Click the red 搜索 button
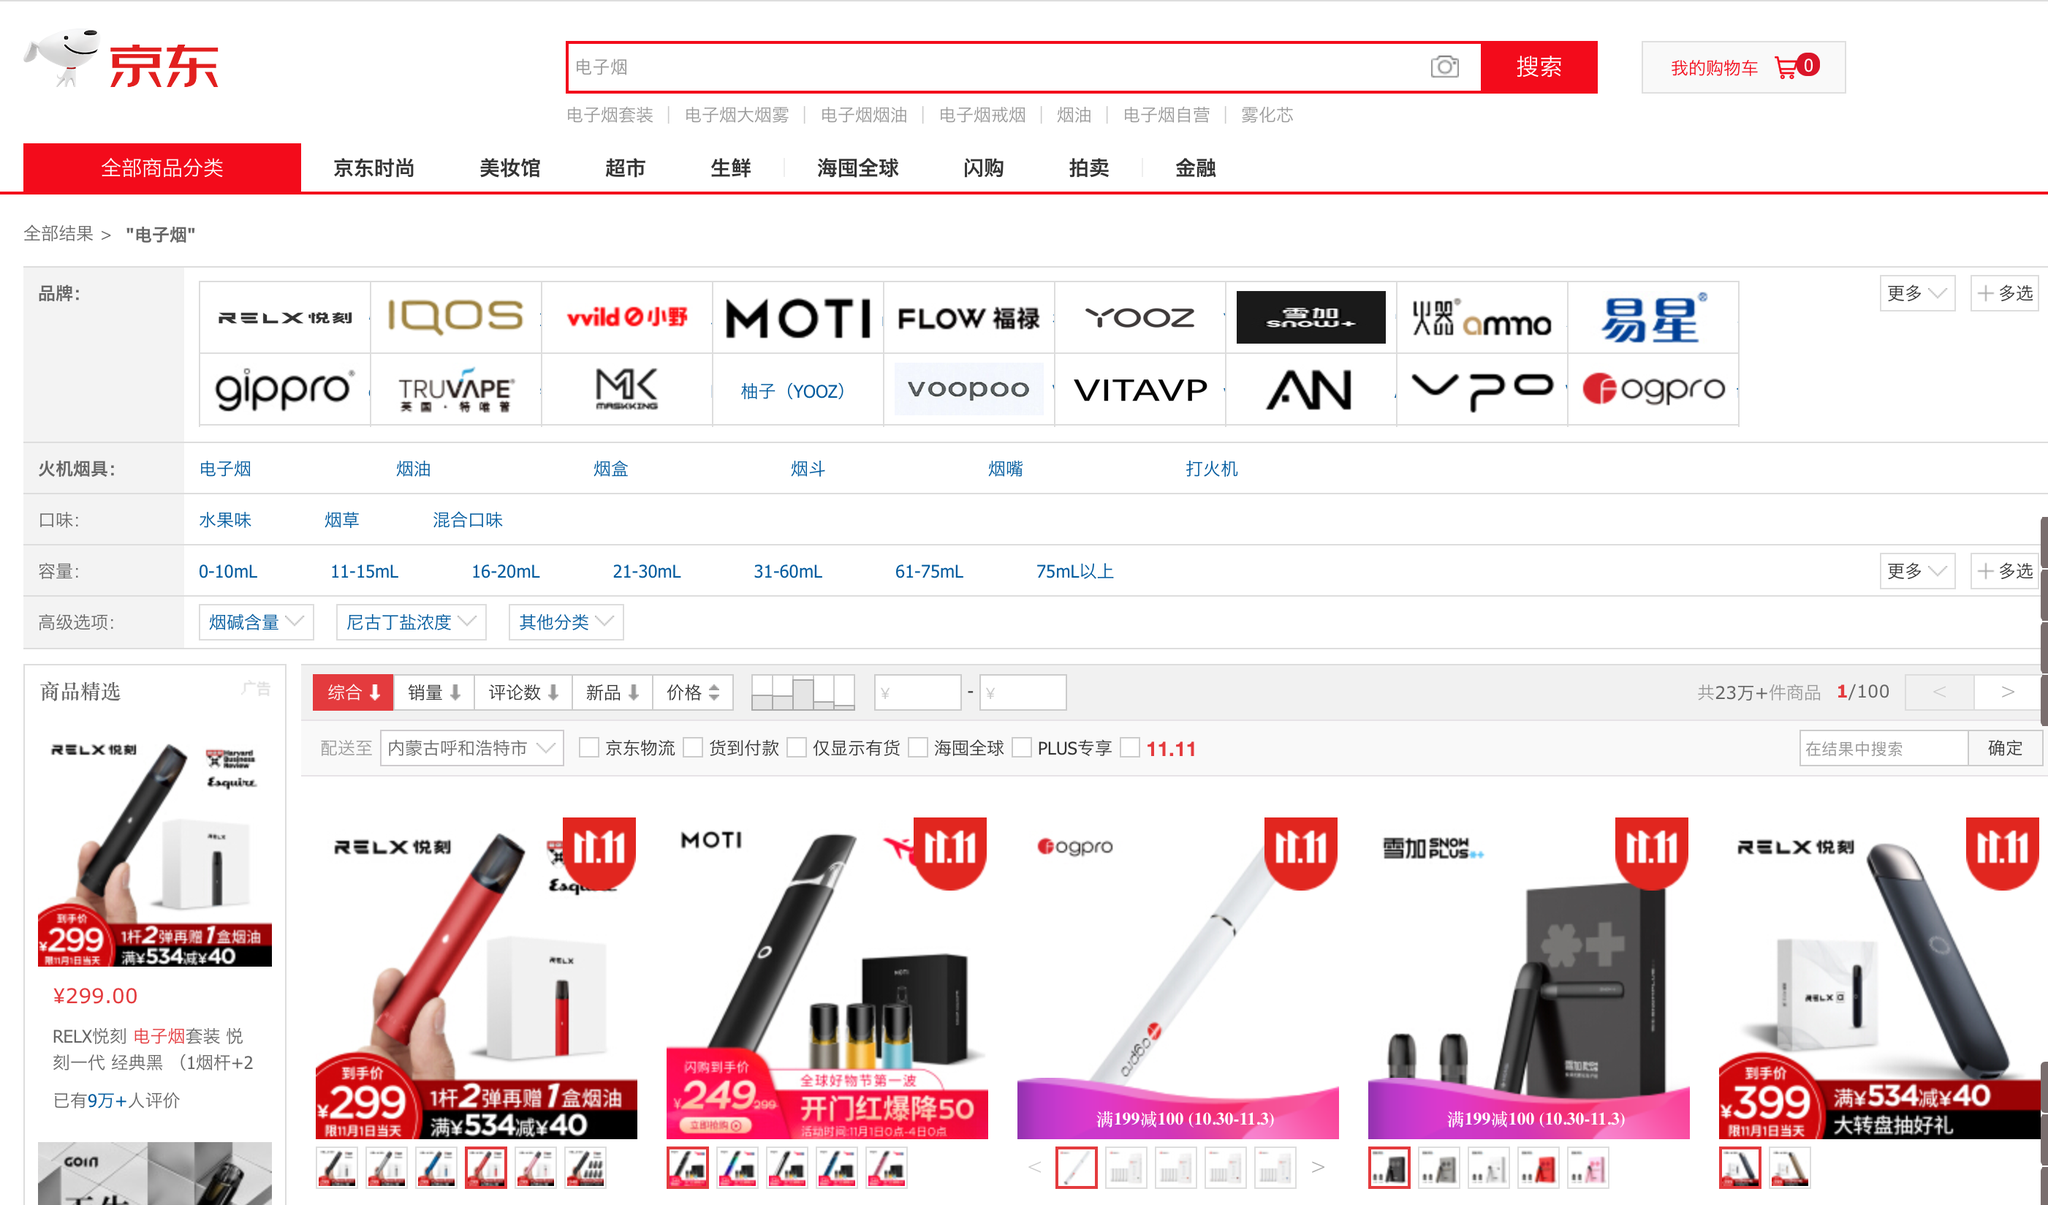Image resolution: width=2048 pixels, height=1205 pixels. pyautogui.click(x=1539, y=67)
